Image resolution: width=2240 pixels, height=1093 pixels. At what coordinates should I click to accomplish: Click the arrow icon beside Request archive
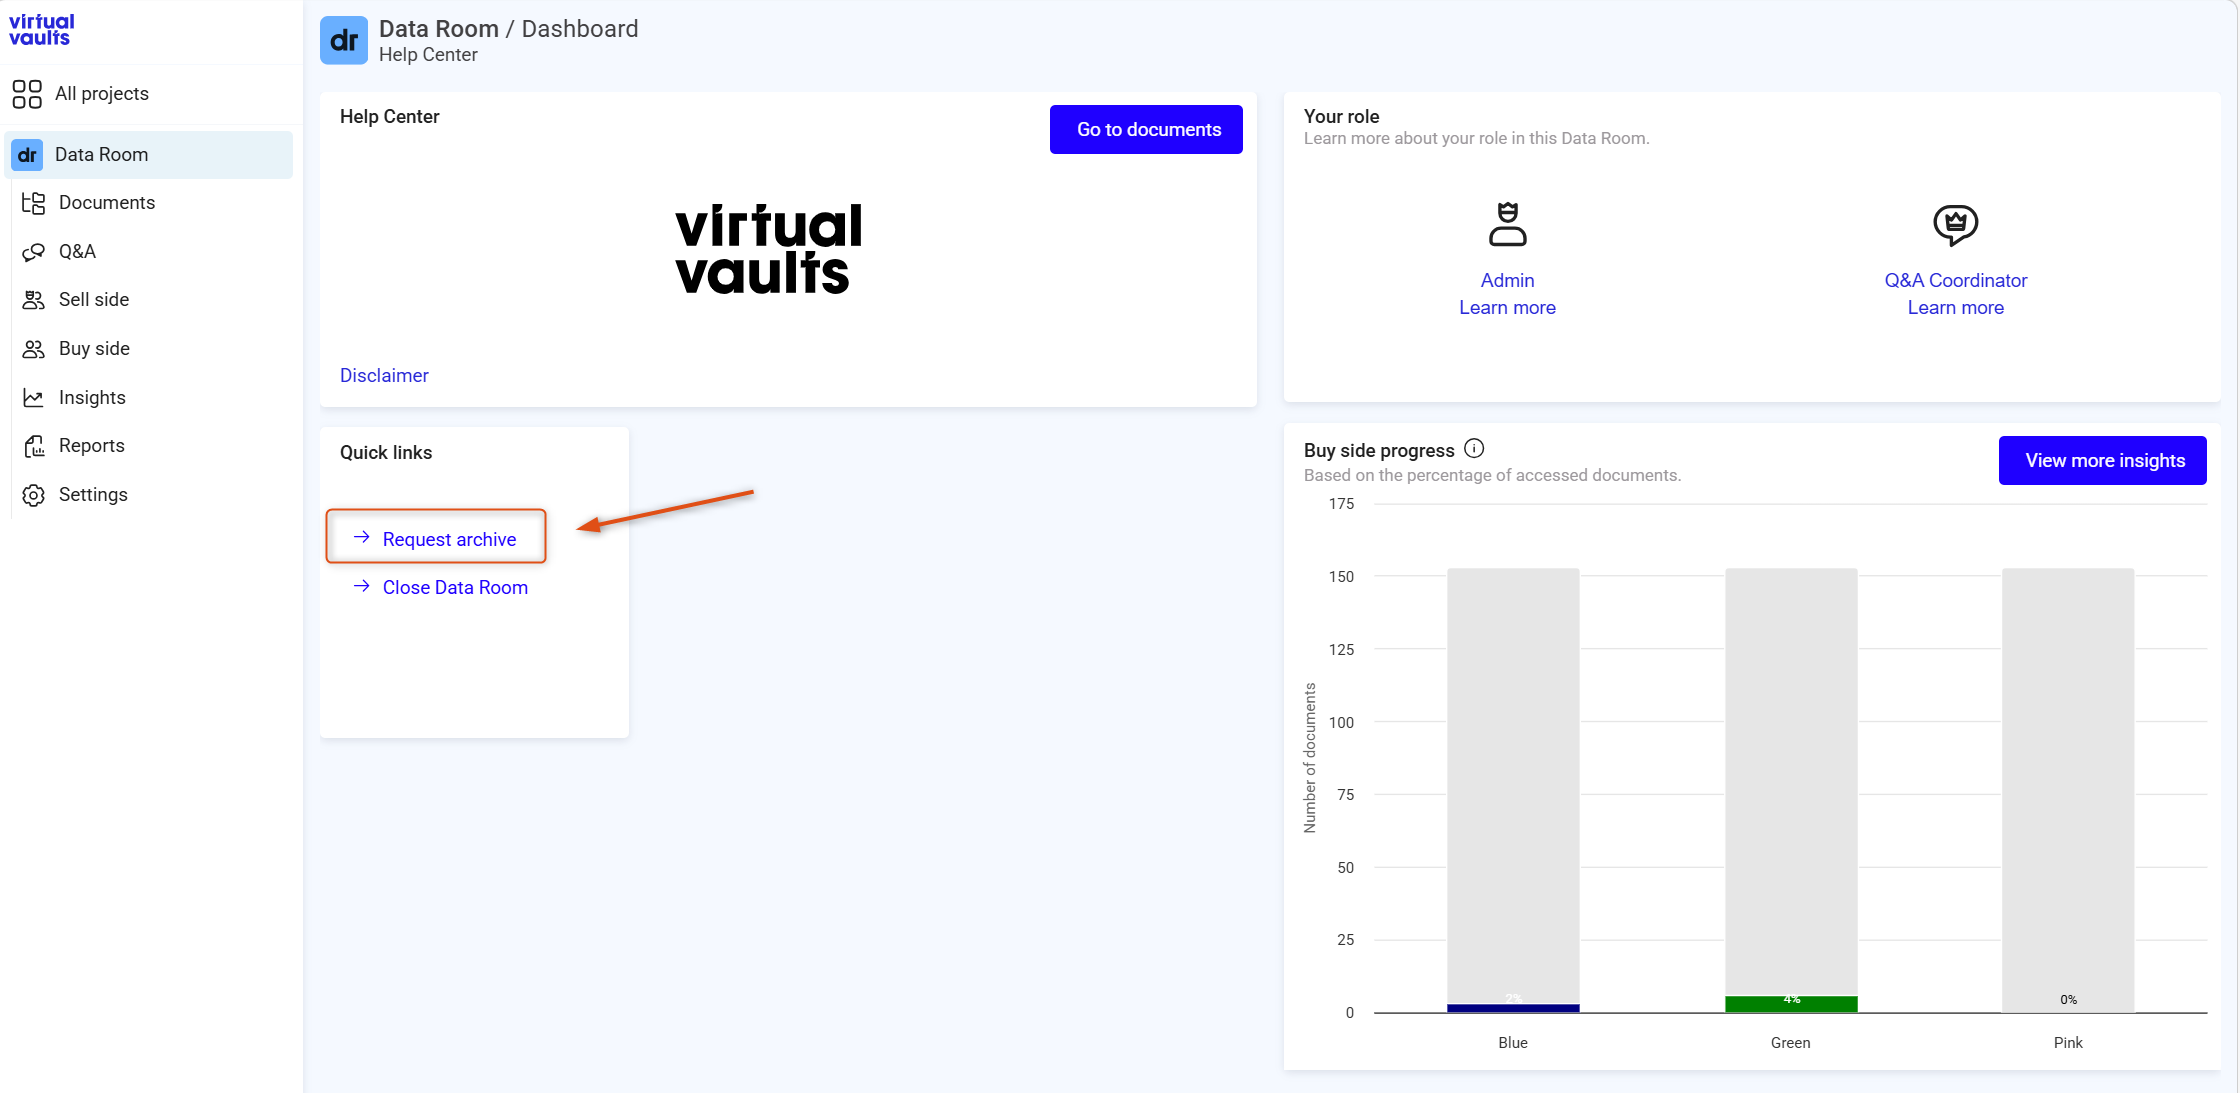(362, 537)
